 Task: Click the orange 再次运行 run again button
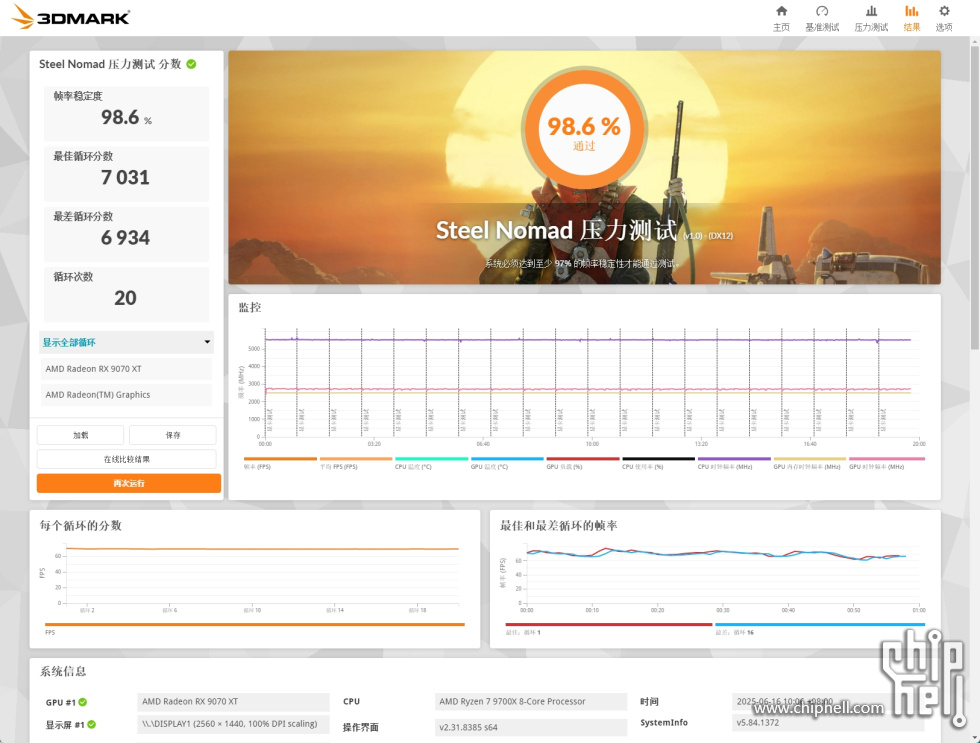(129, 483)
